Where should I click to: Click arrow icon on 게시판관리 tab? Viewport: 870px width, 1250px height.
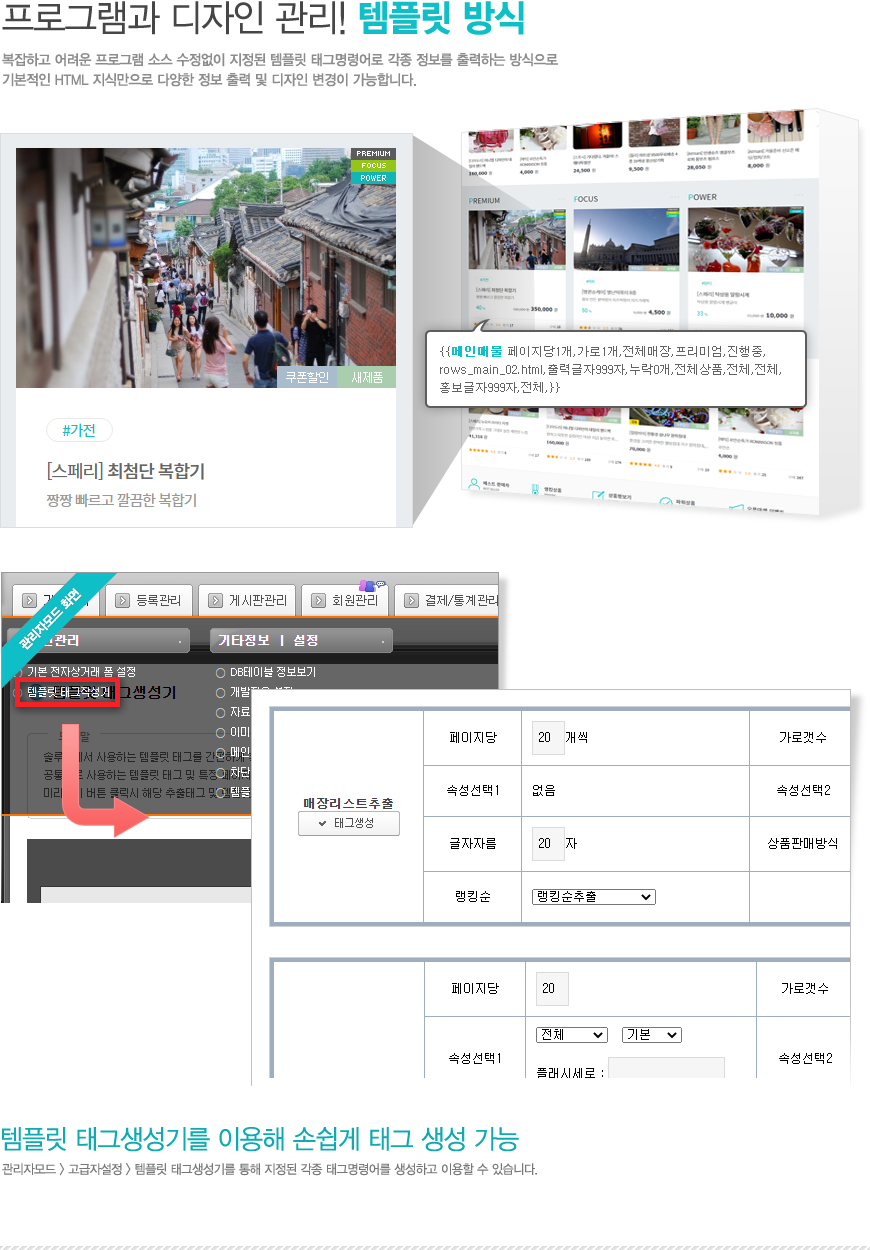(216, 601)
